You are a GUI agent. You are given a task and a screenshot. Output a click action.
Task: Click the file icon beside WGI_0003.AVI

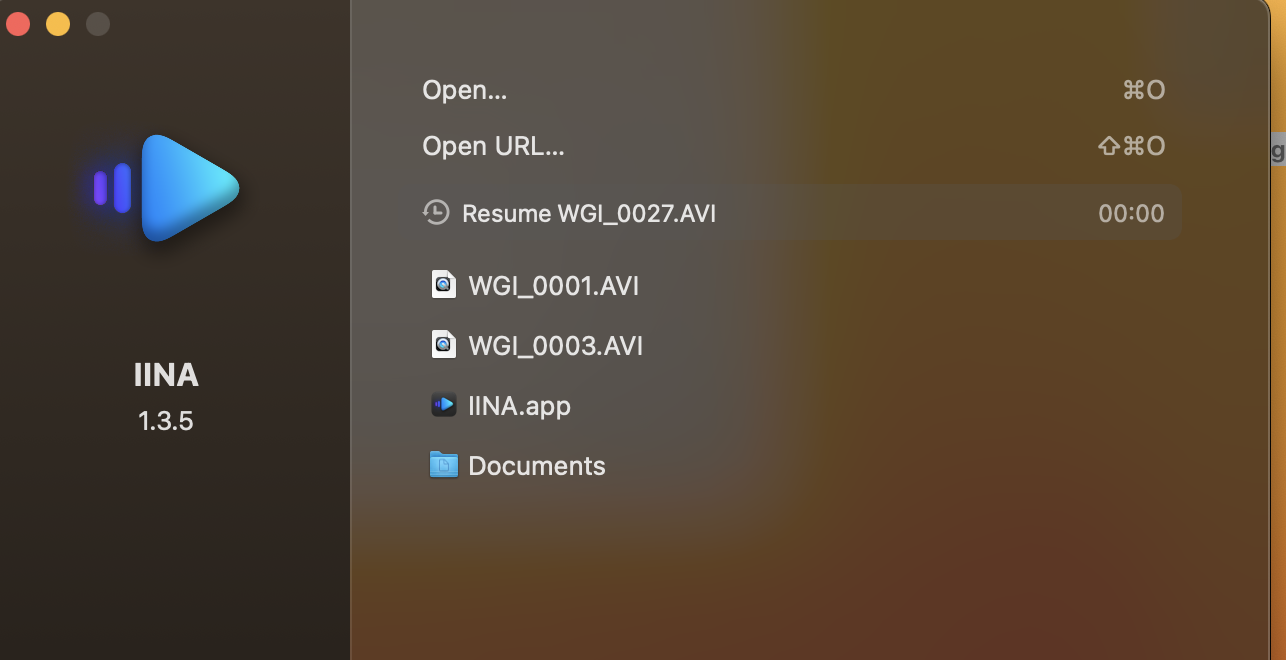point(443,345)
